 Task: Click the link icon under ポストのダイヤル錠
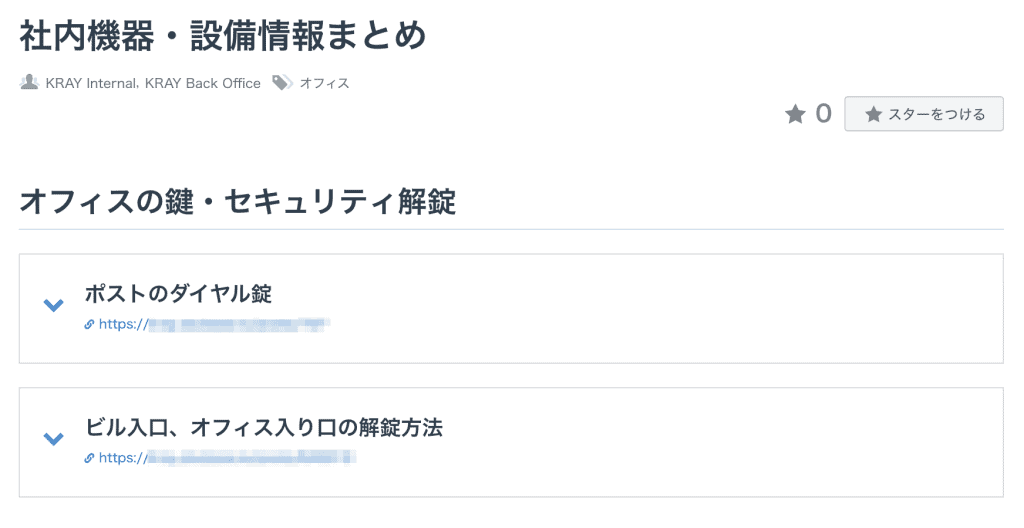click(89, 324)
